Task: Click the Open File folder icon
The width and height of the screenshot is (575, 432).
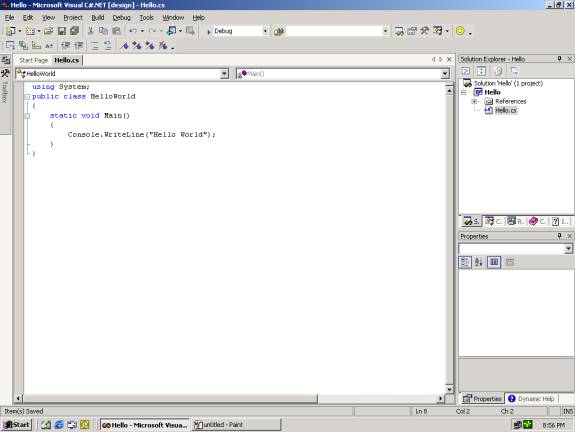Action: pos(48,31)
